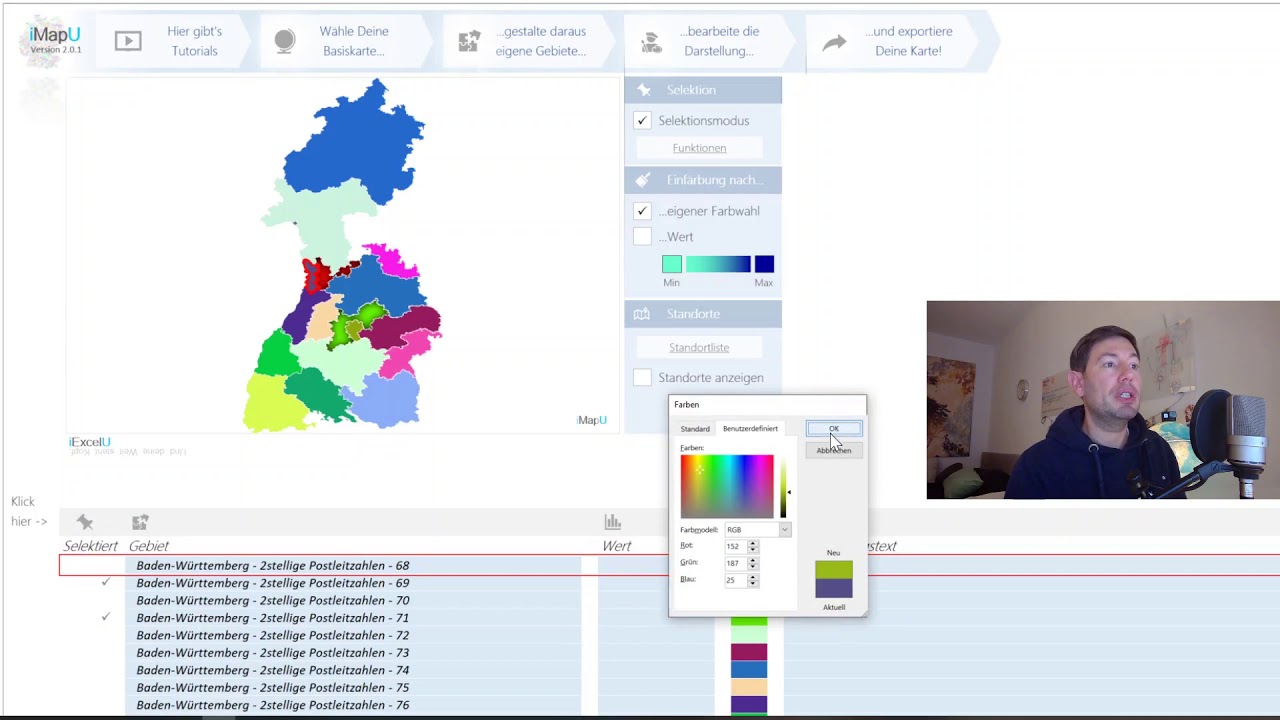Click the Standorte map icon
This screenshot has height=720, width=1280.
click(643, 314)
